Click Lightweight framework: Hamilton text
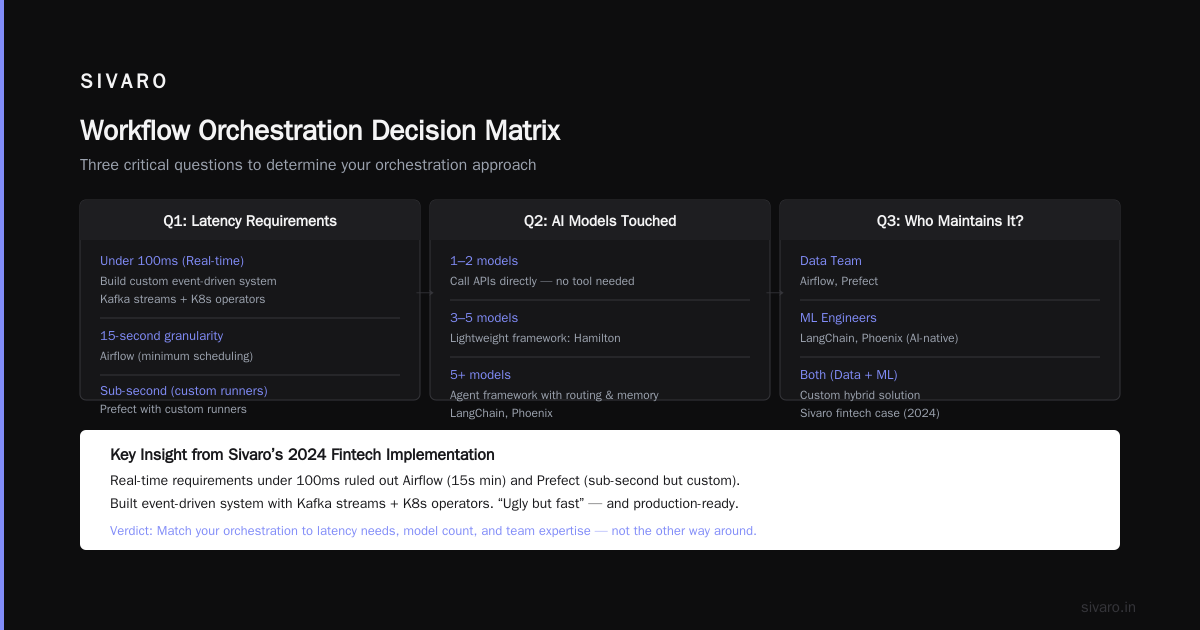The width and height of the screenshot is (1200, 630). click(x=535, y=338)
